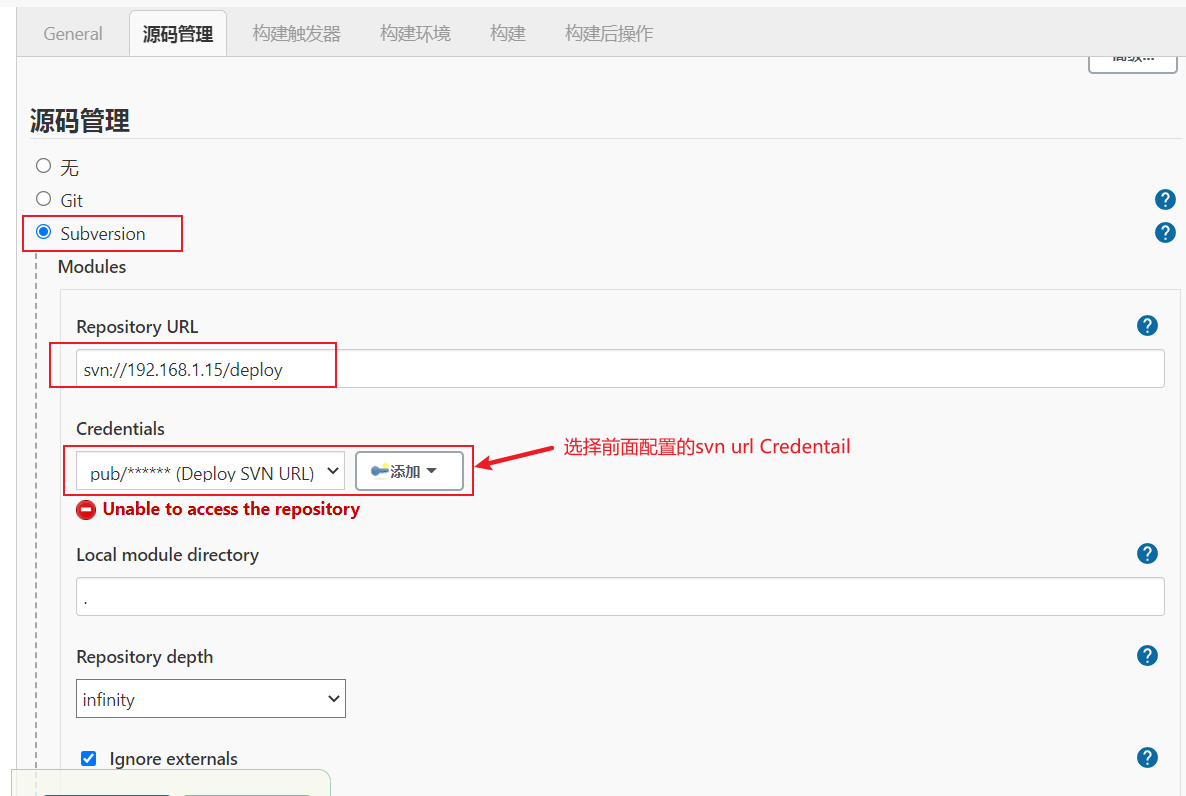Open help for the Subversion option
Image resolution: width=1186 pixels, height=796 pixels.
[1165, 232]
